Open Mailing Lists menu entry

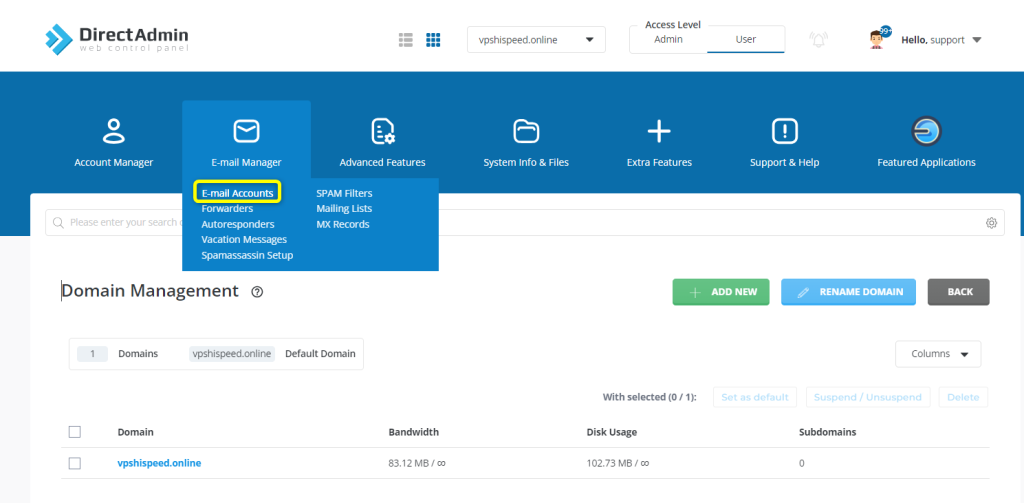344,208
